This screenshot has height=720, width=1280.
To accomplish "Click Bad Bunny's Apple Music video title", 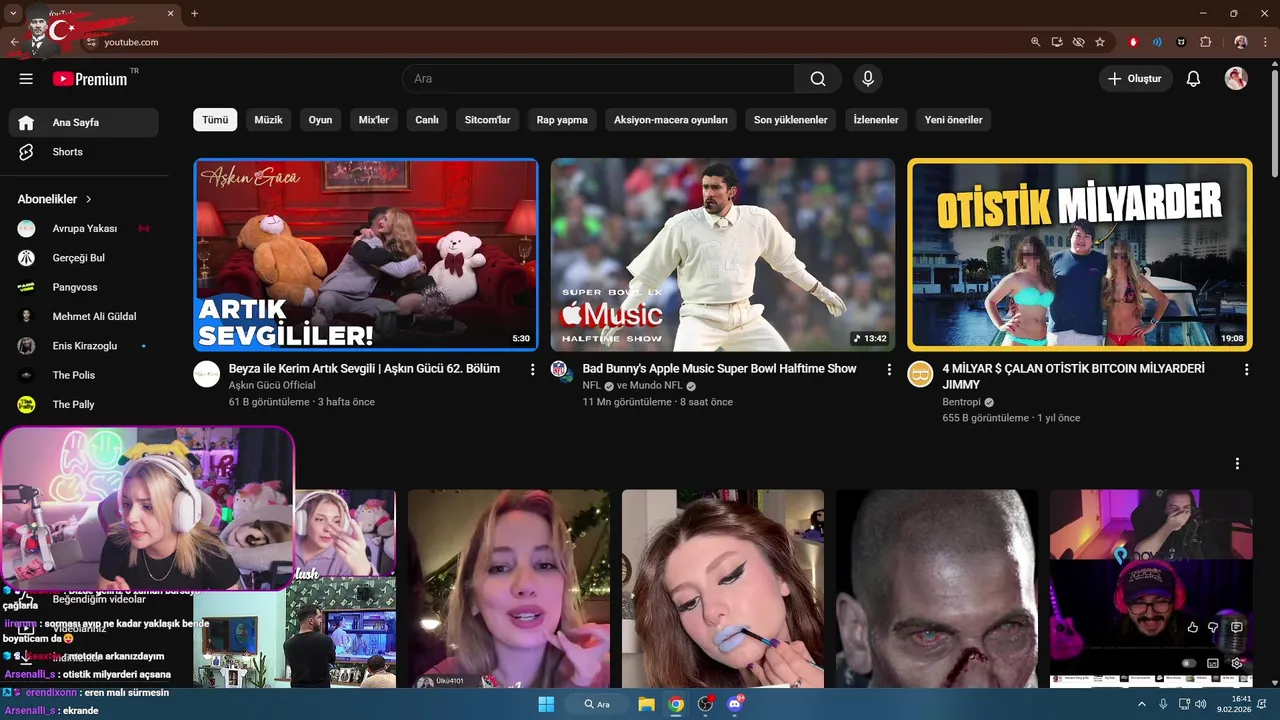I will point(719,369).
